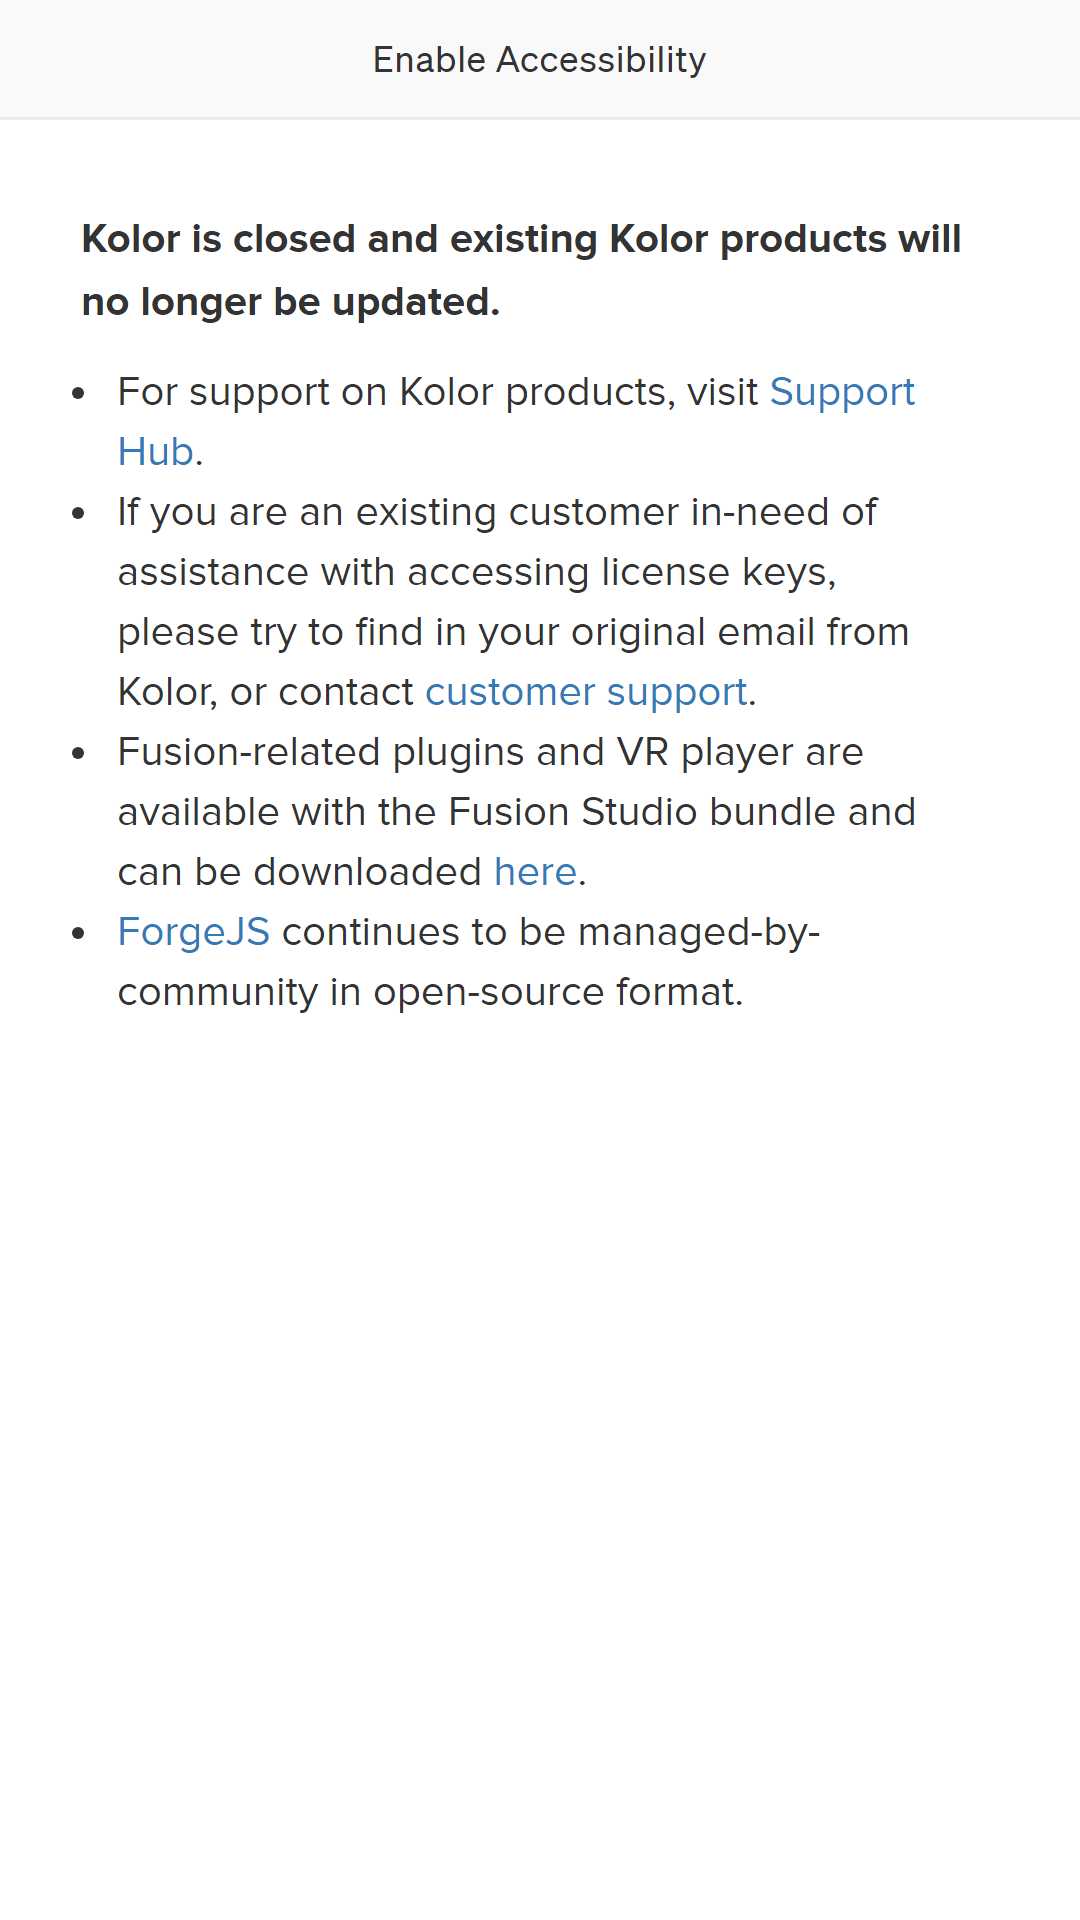
Task: Click the Enable Accessibility button
Action: pyautogui.click(x=539, y=60)
